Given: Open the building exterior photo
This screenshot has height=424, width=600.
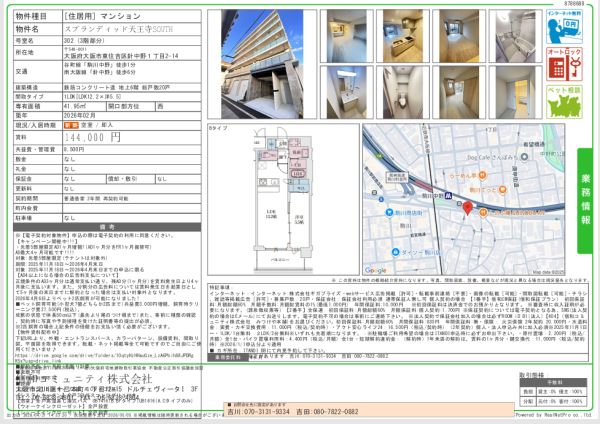Looking at the screenshot, I should coord(262,64).
